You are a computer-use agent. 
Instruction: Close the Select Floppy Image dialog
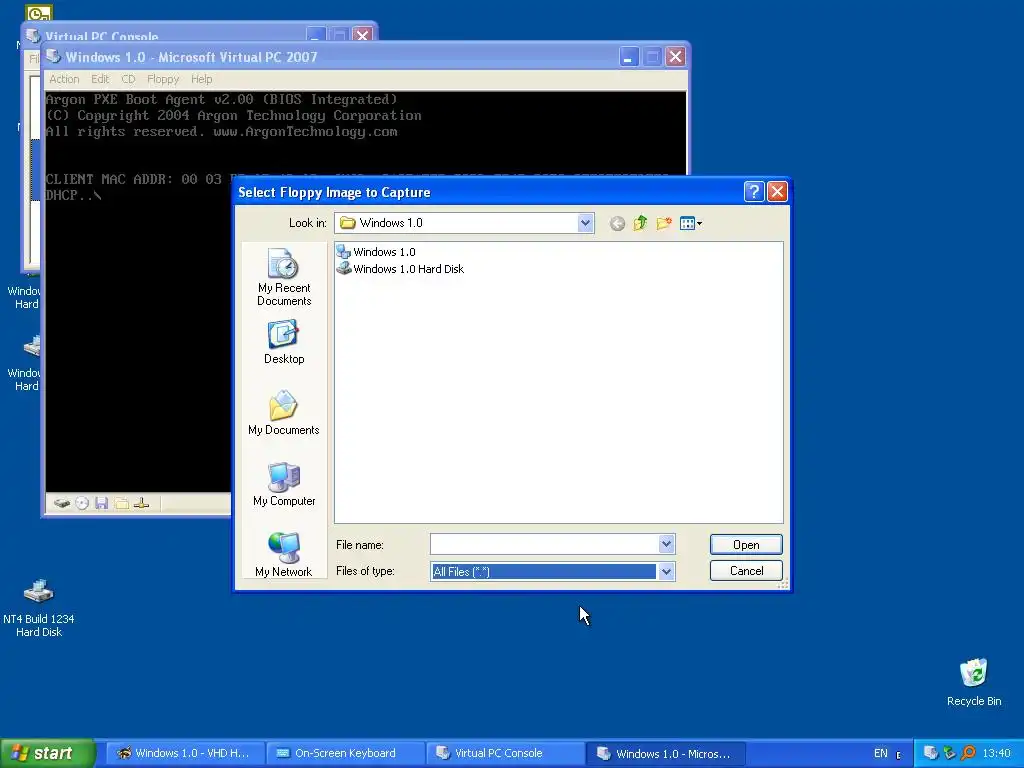[x=776, y=192]
